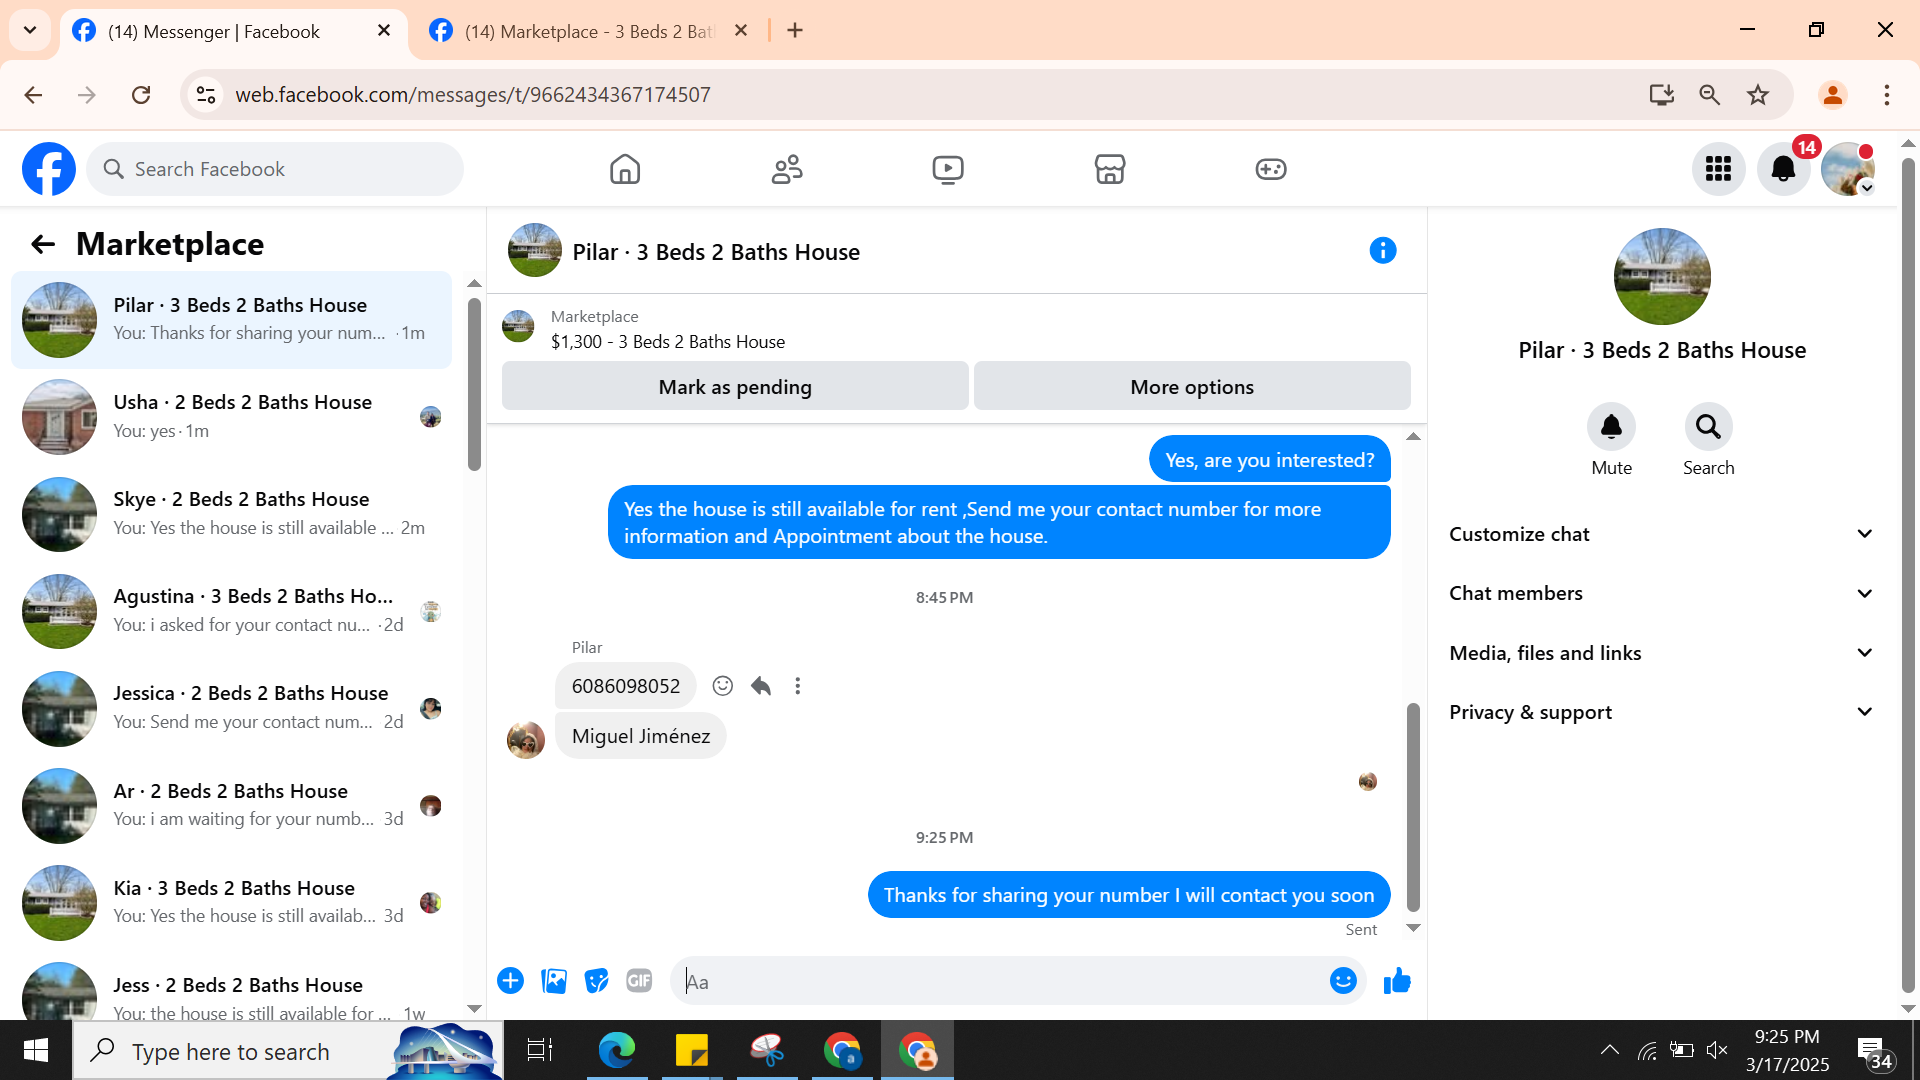This screenshot has height=1080, width=1920.
Task: Open conversation information icon
Action: coord(1383,250)
